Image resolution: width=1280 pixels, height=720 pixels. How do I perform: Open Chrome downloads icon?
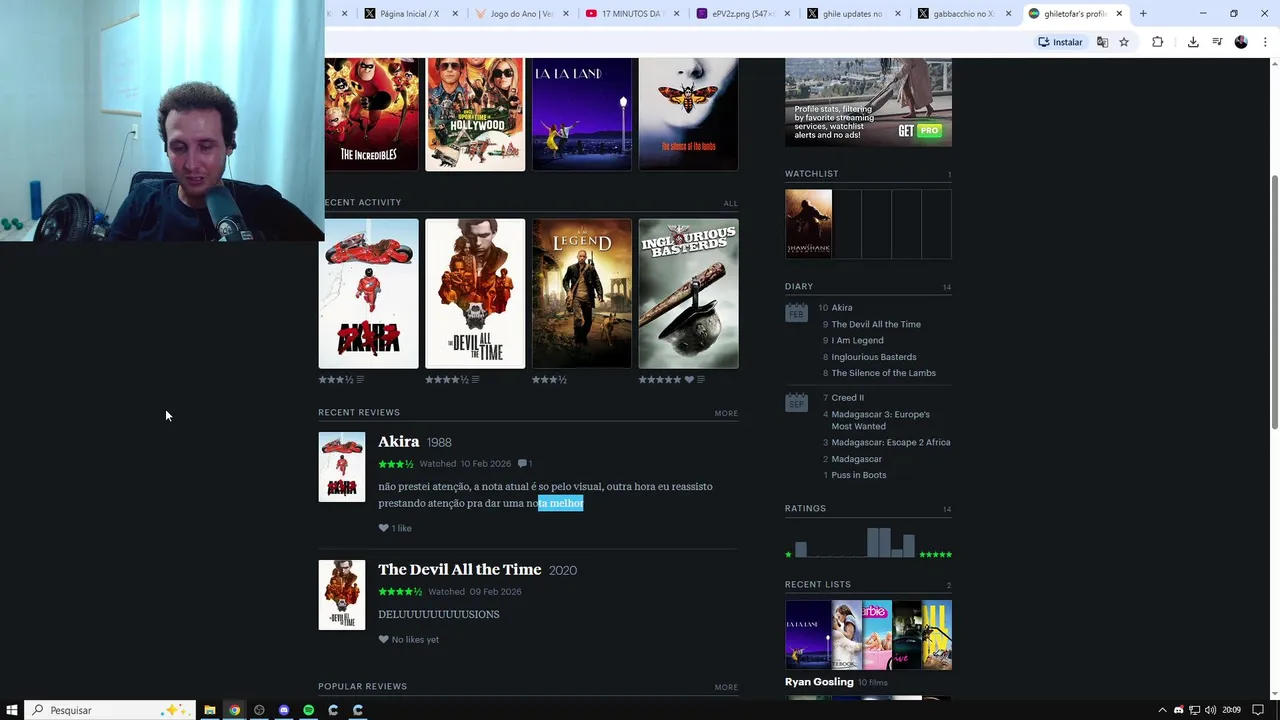[x=1193, y=42]
